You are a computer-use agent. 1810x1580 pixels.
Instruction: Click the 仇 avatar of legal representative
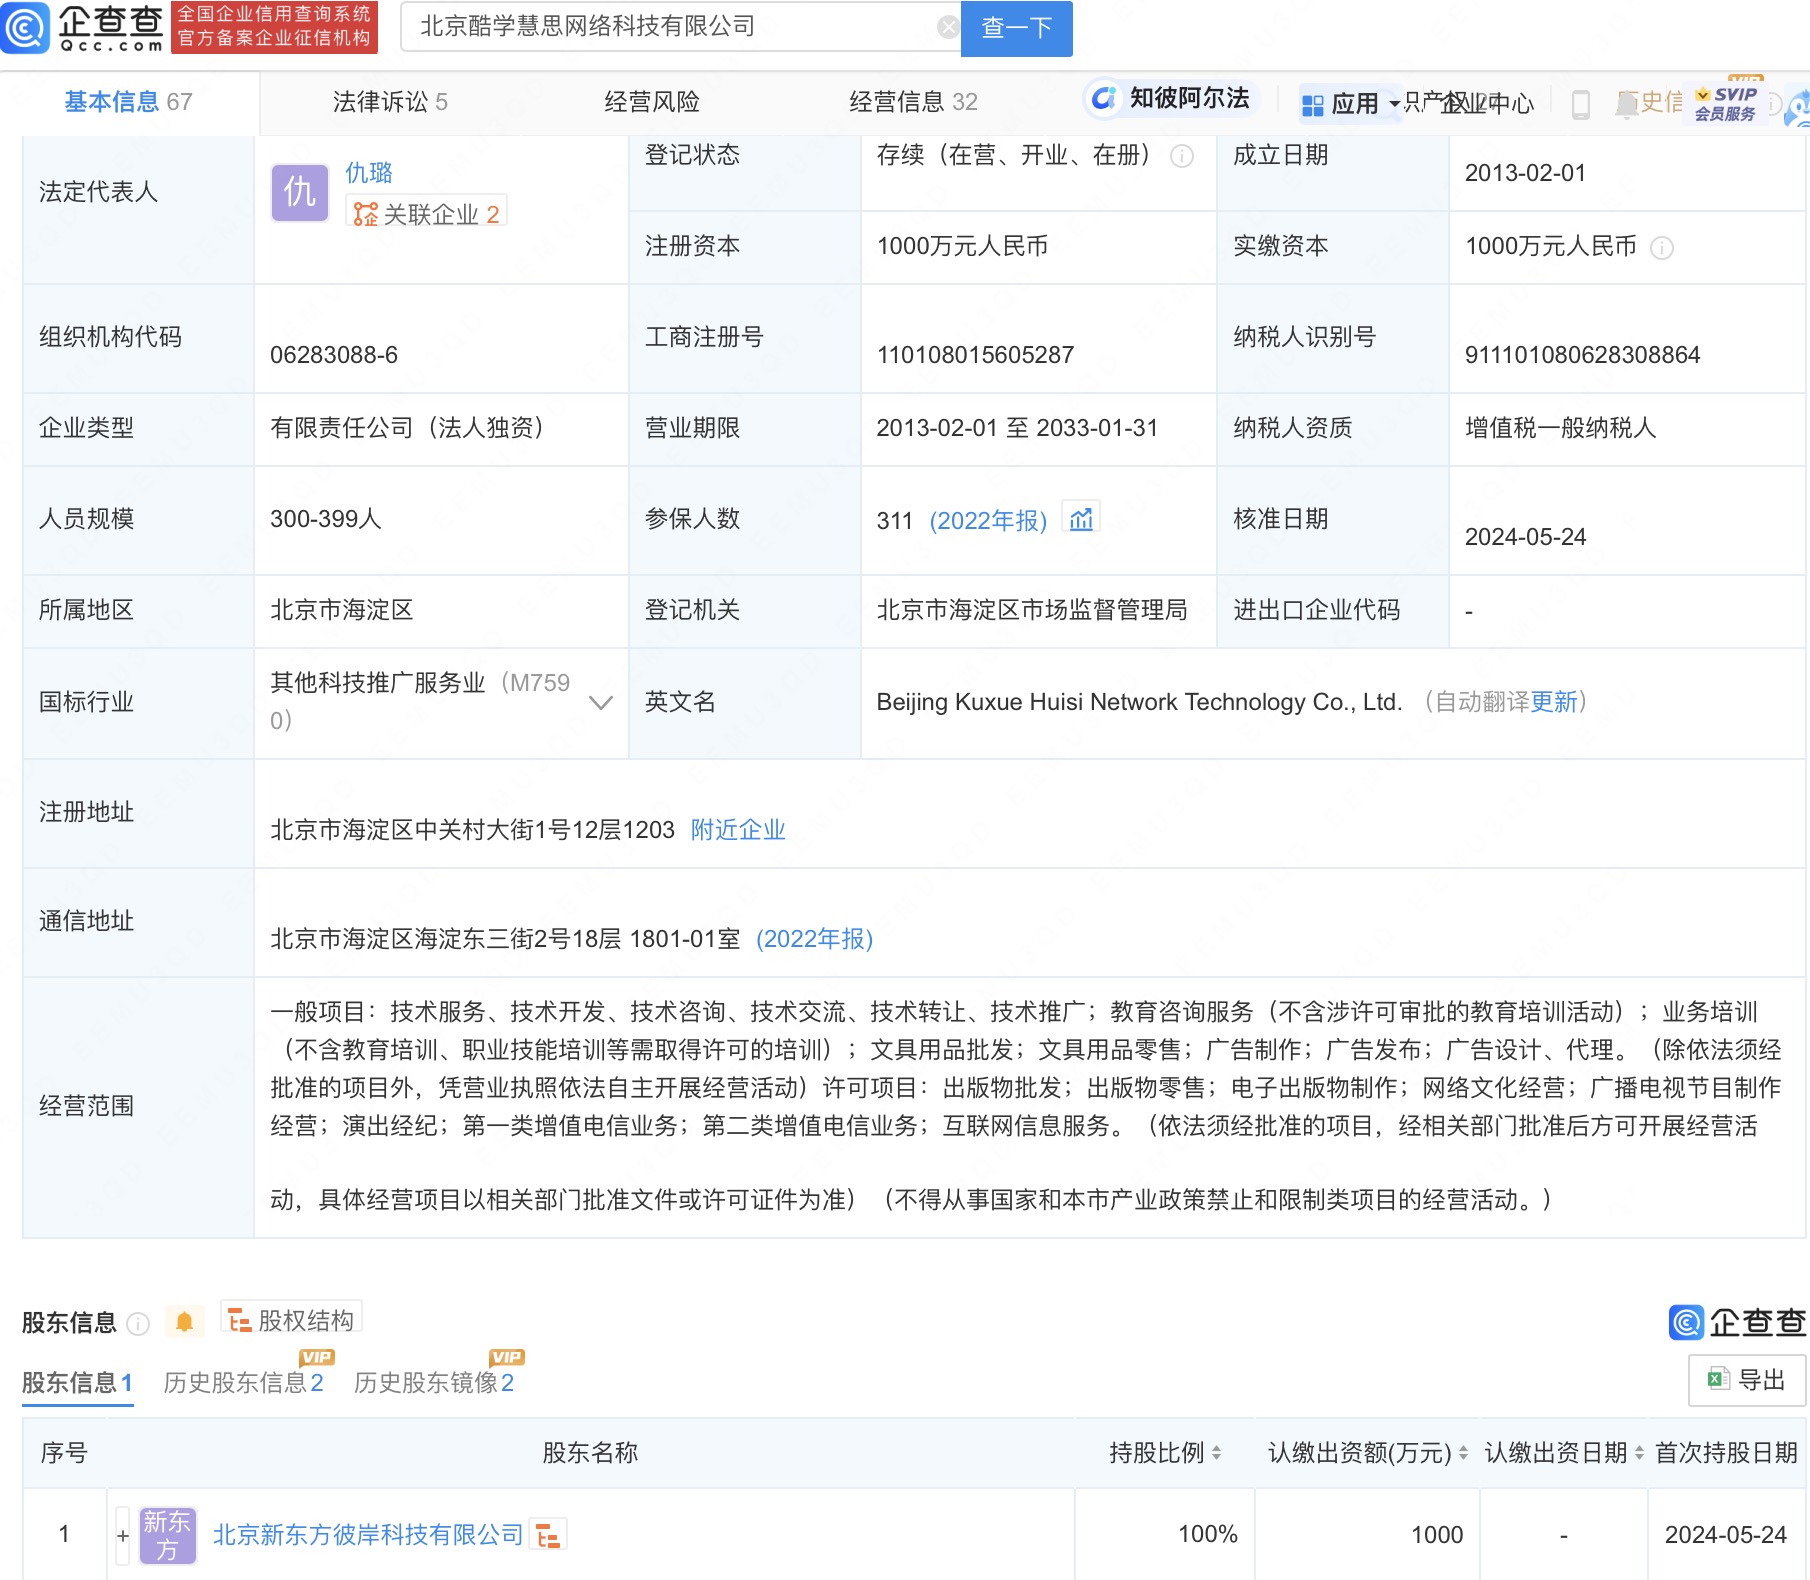[x=300, y=193]
